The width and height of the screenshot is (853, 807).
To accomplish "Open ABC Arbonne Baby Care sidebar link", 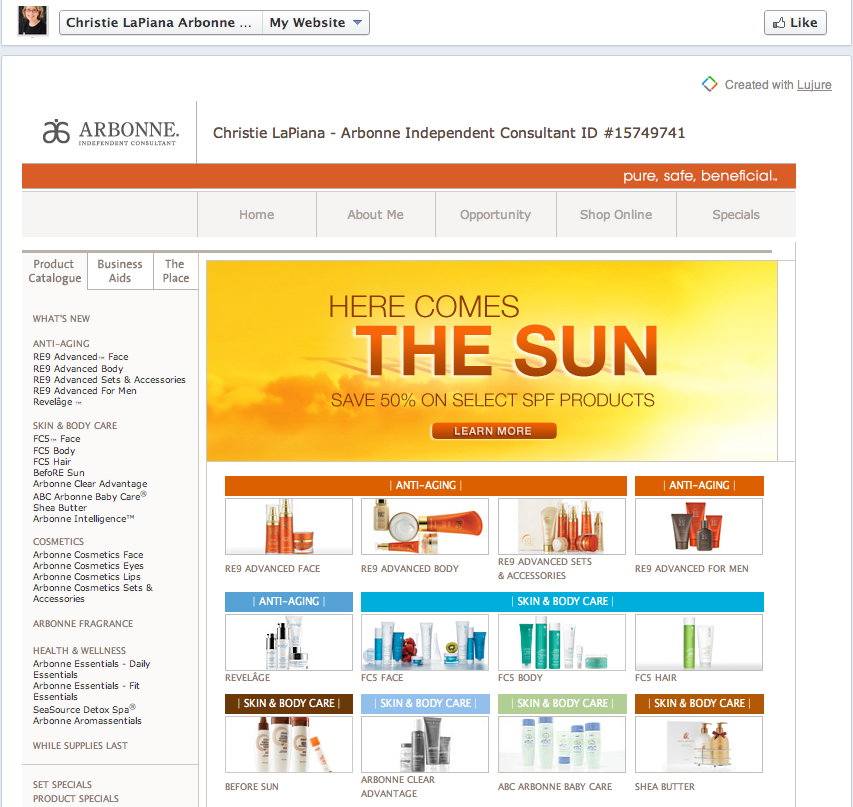I will [90, 496].
